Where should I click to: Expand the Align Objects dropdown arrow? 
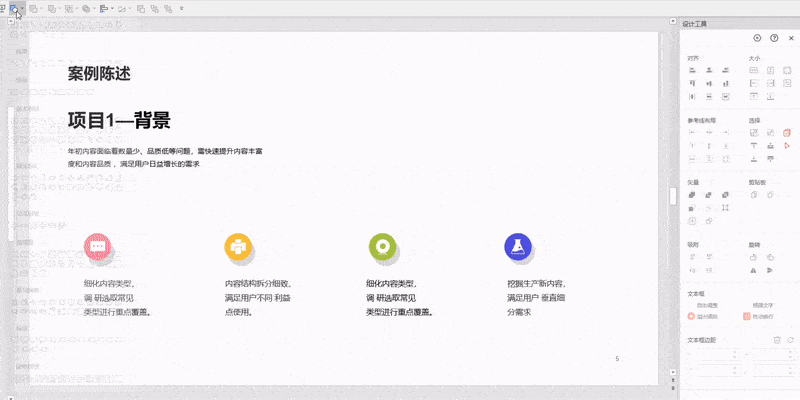[x=112, y=9]
